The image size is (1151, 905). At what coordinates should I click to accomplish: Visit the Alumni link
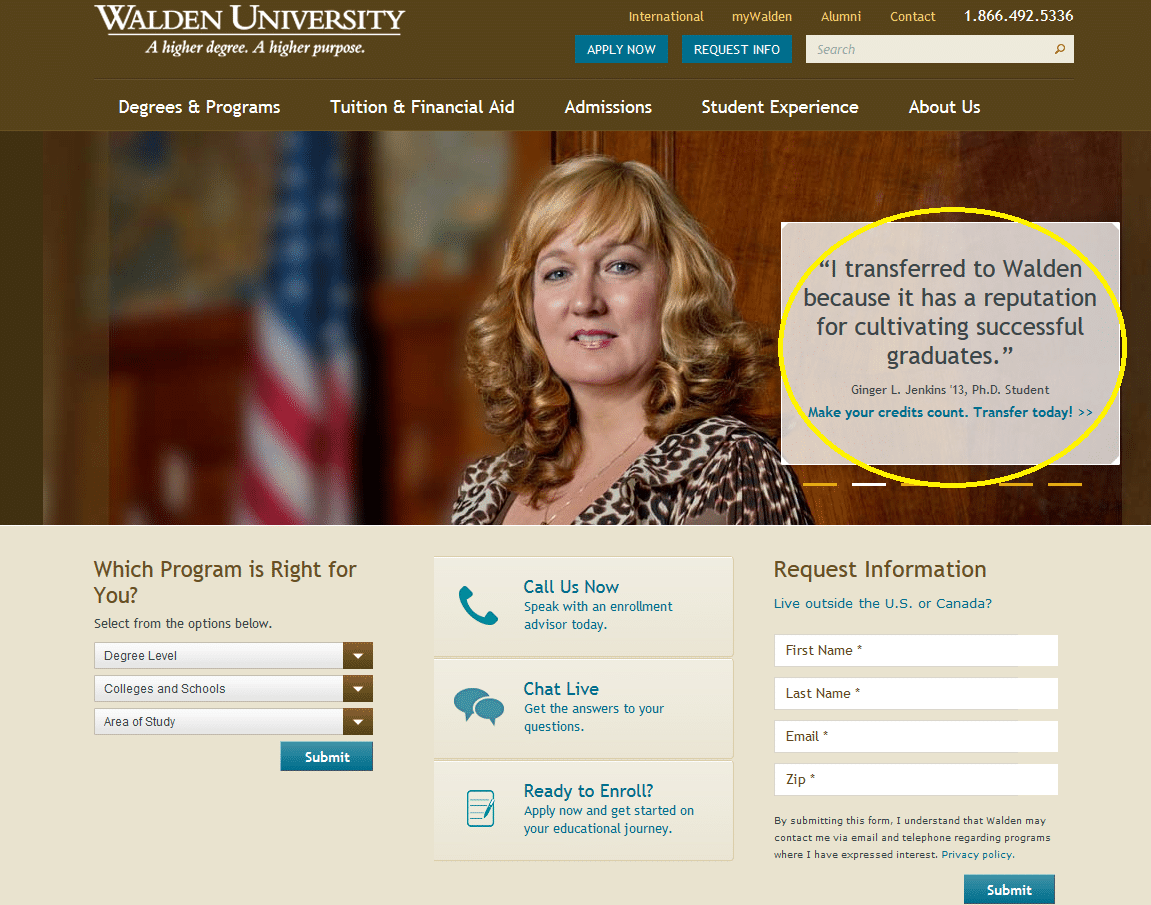[840, 16]
